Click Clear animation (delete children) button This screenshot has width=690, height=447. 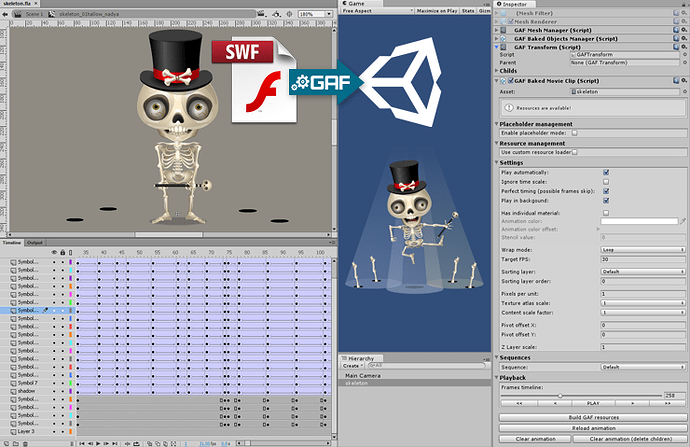pyautogui.click(x=631, y=439)
